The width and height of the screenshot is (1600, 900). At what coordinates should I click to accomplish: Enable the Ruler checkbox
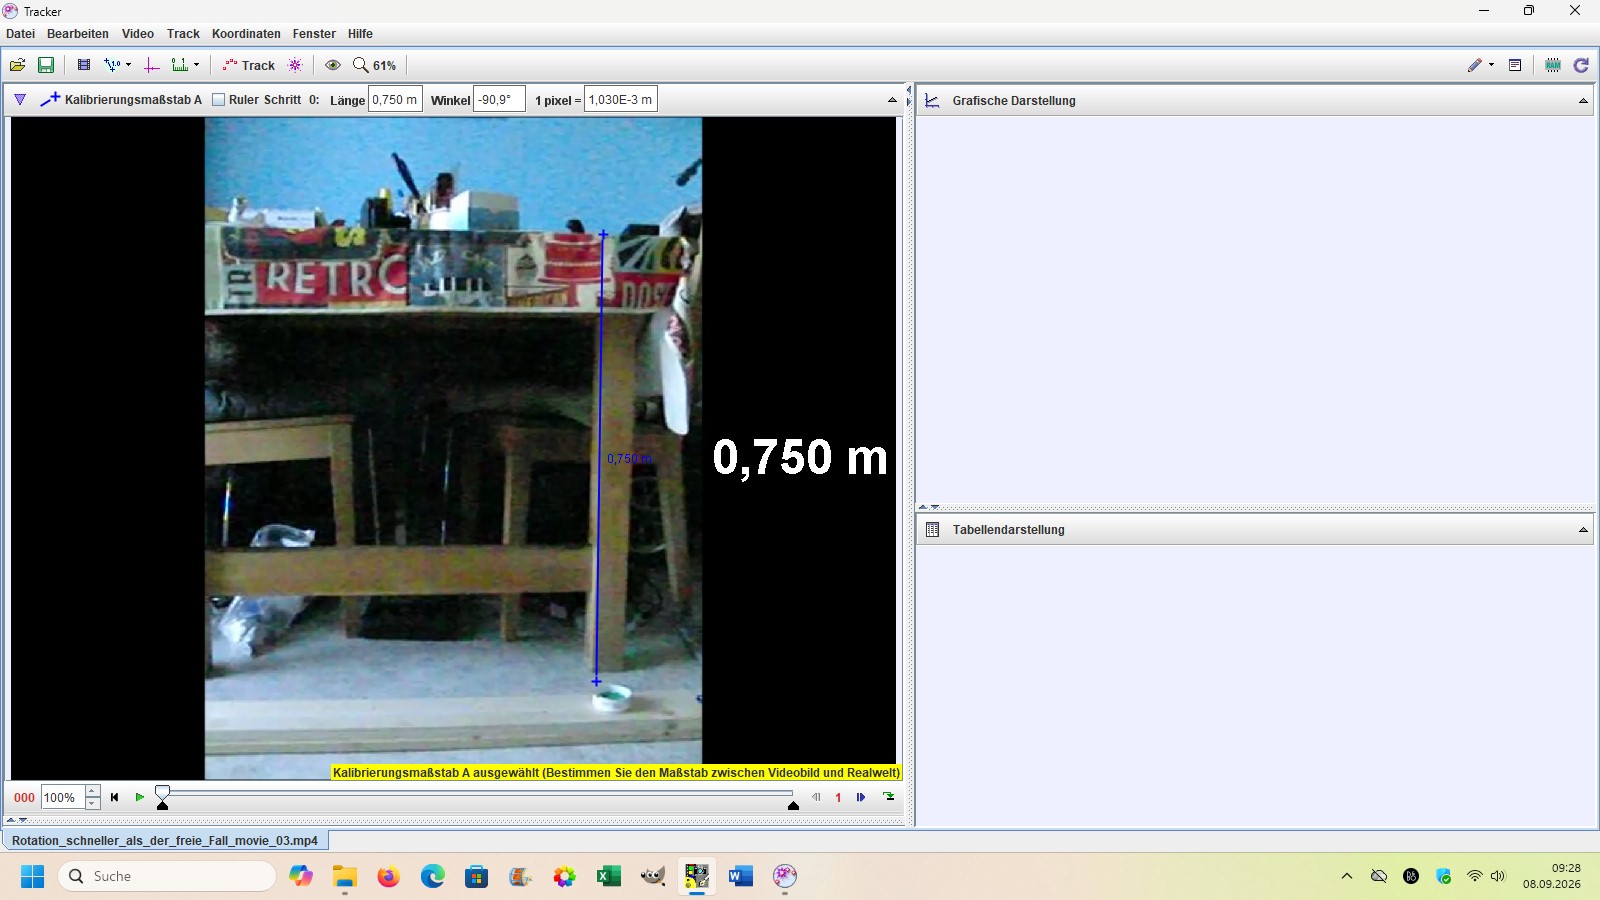click(218, 100)
